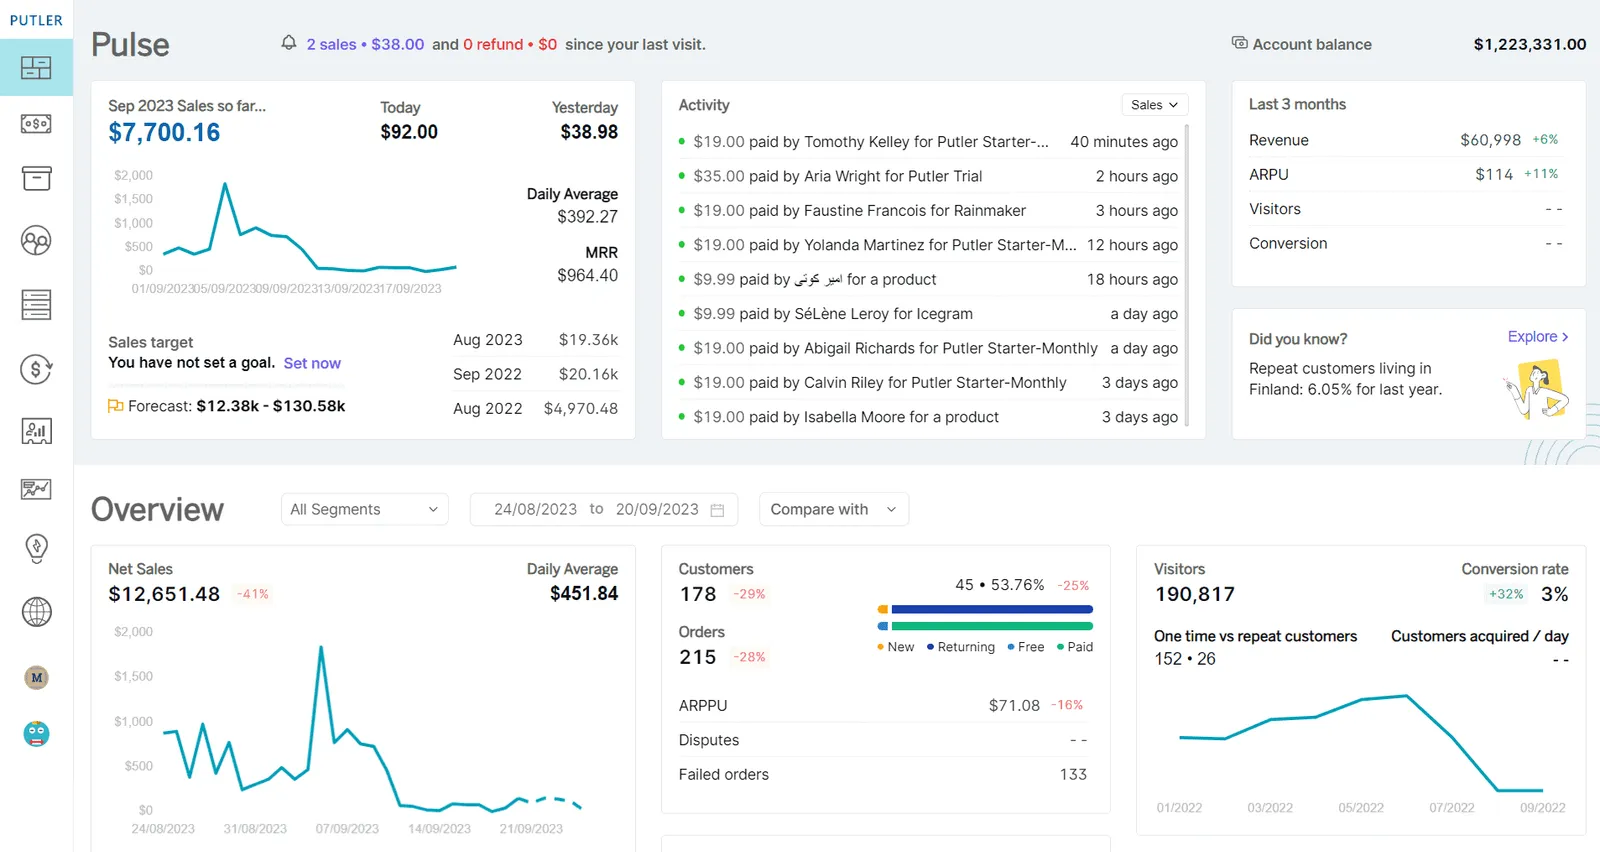Viewport: 1600px width, 852px height.
Task: Click the Isabella Moore activity entry
Action: point(928,417)
